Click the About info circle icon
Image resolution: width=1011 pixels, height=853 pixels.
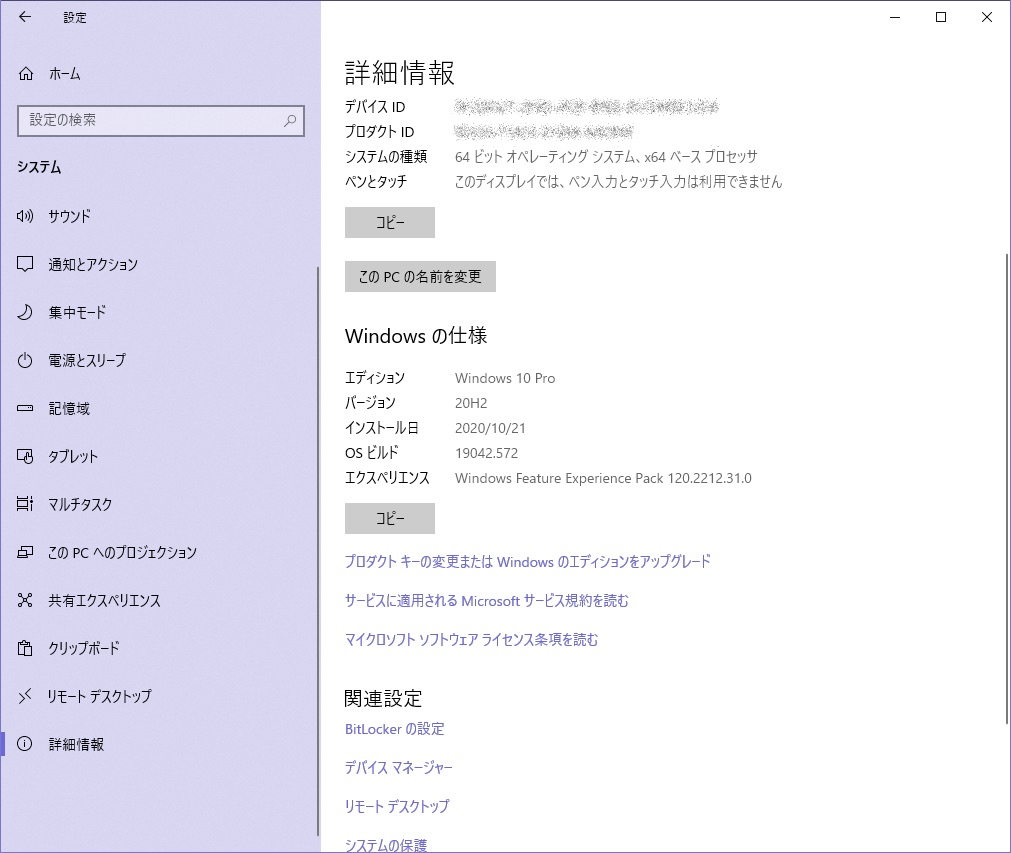(25, 744)
